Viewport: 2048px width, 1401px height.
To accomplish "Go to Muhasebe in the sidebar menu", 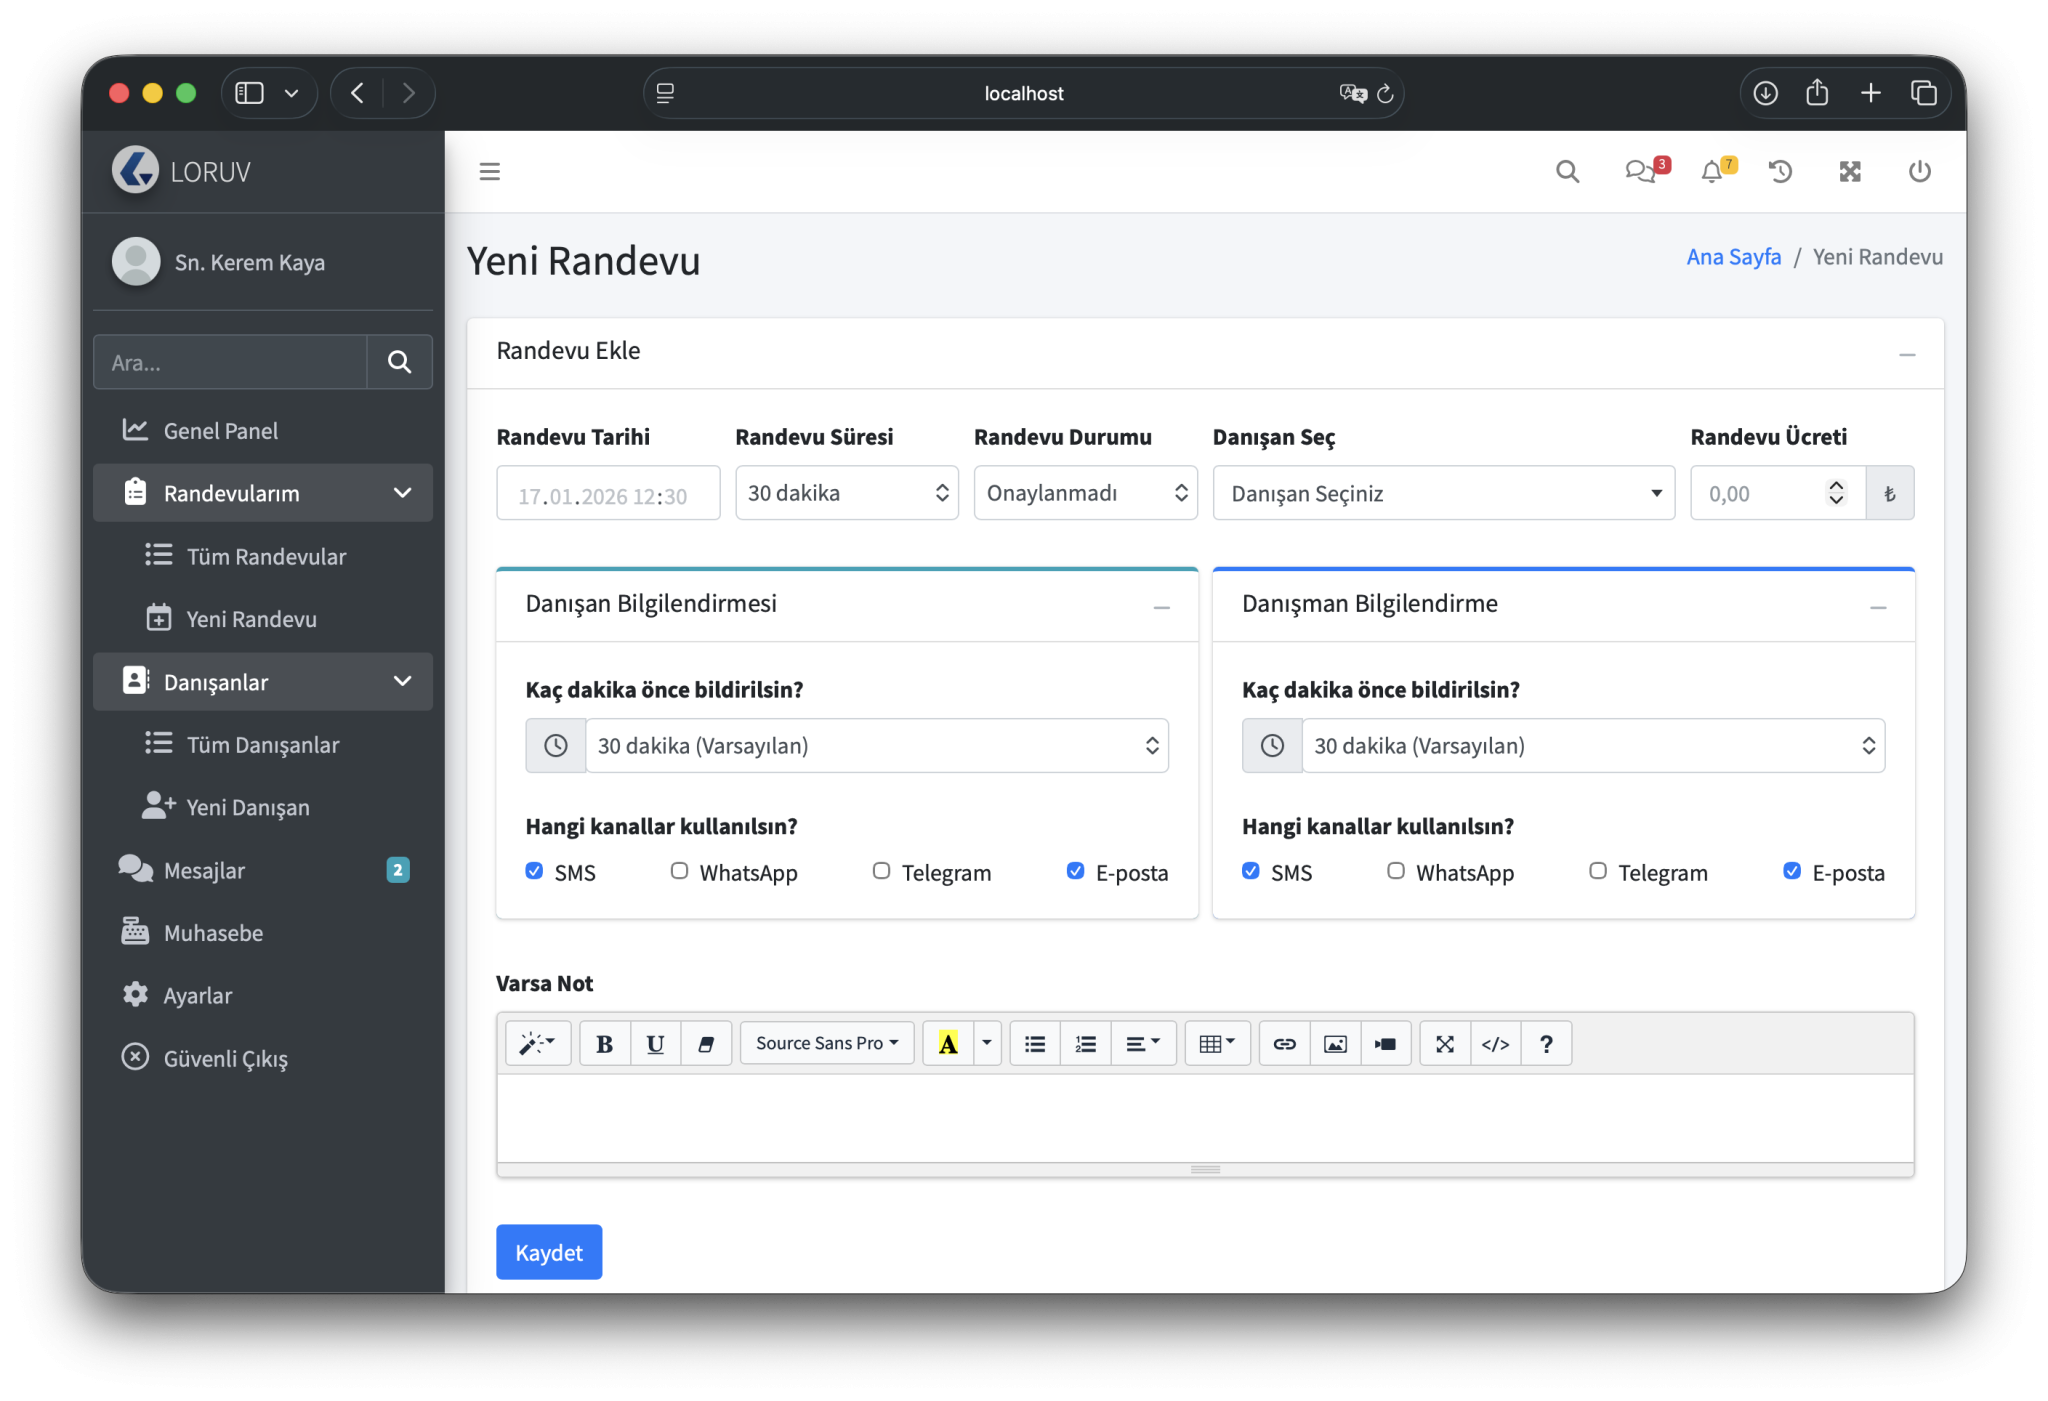I will click(213, 933).
